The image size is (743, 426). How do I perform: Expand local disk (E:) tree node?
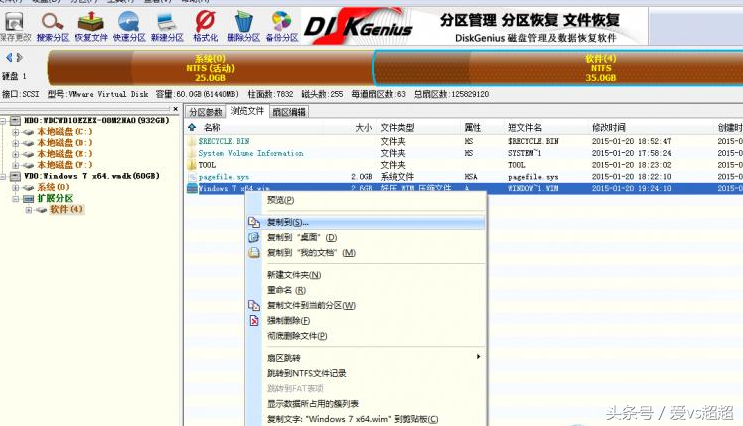pos(16,154)
